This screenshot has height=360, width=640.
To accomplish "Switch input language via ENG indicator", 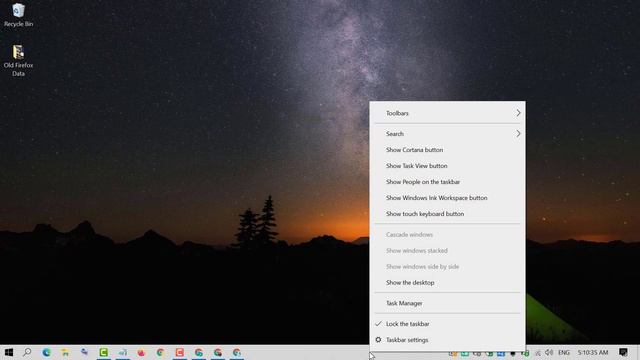I will tap(564, 352).
